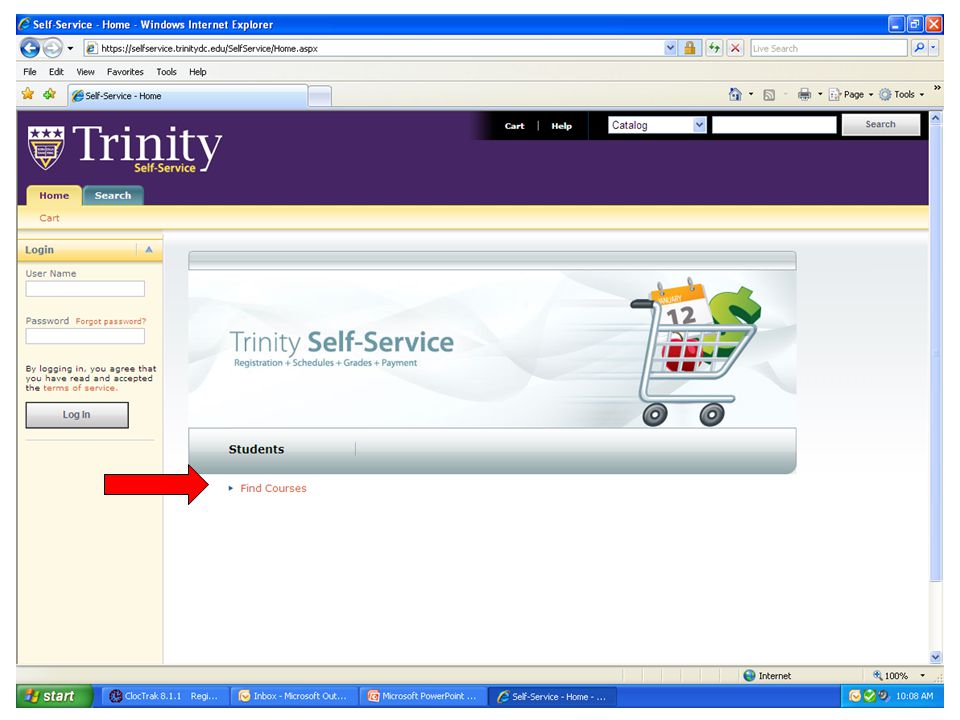The height and width of the screenshot is (720, 960).
Task: Open the File menu
Action: pyautogui.click(x=29, y=72)
